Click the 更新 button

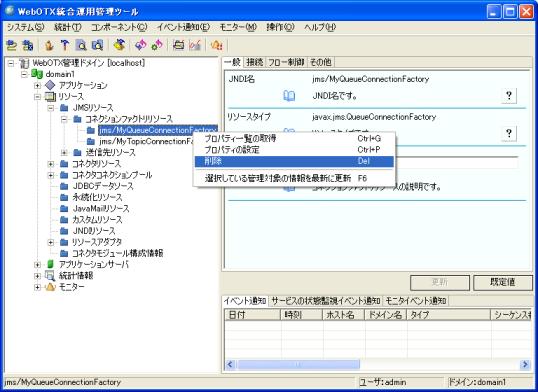point(440,283)
